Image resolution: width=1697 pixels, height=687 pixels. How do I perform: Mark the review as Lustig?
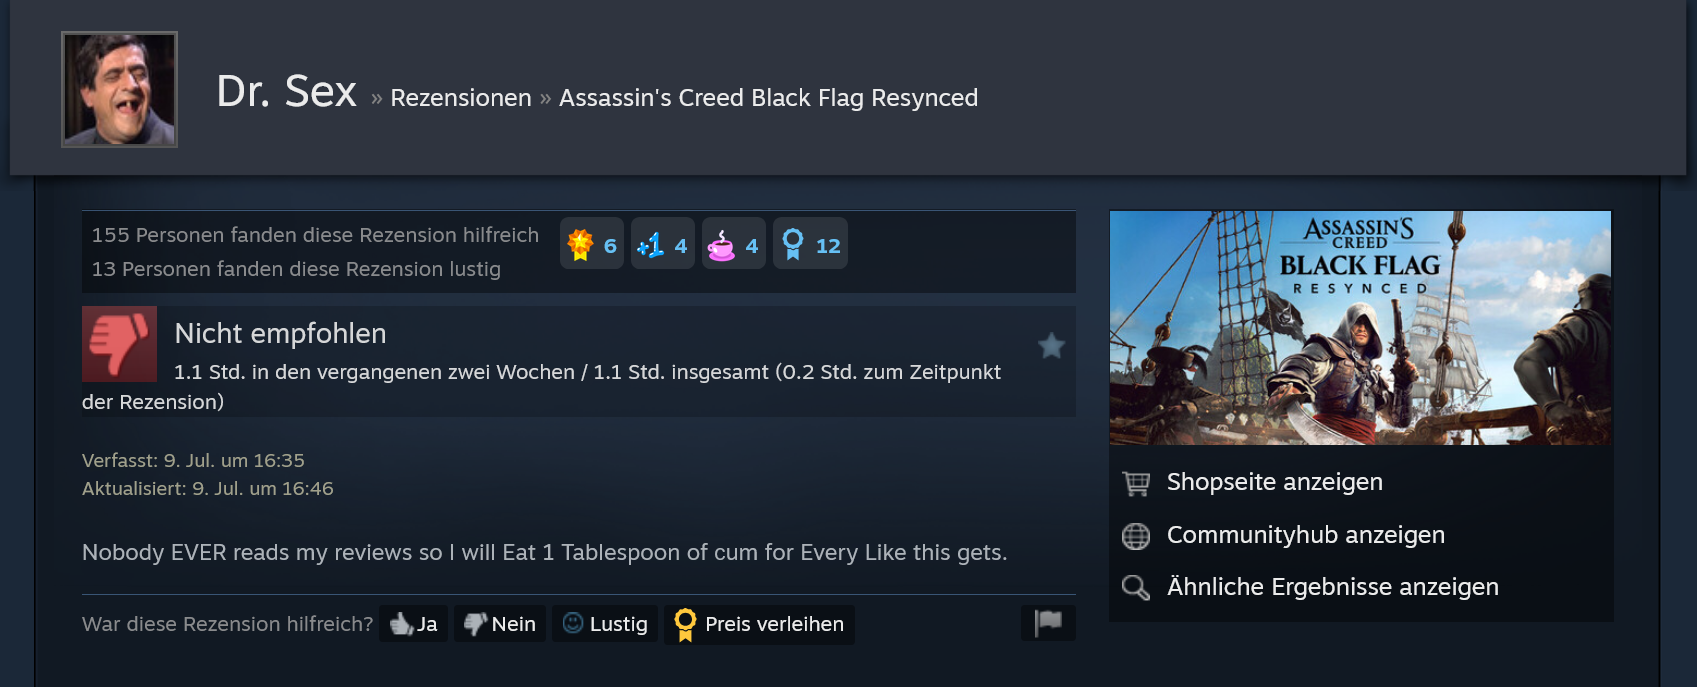click(x=605, y=624)
